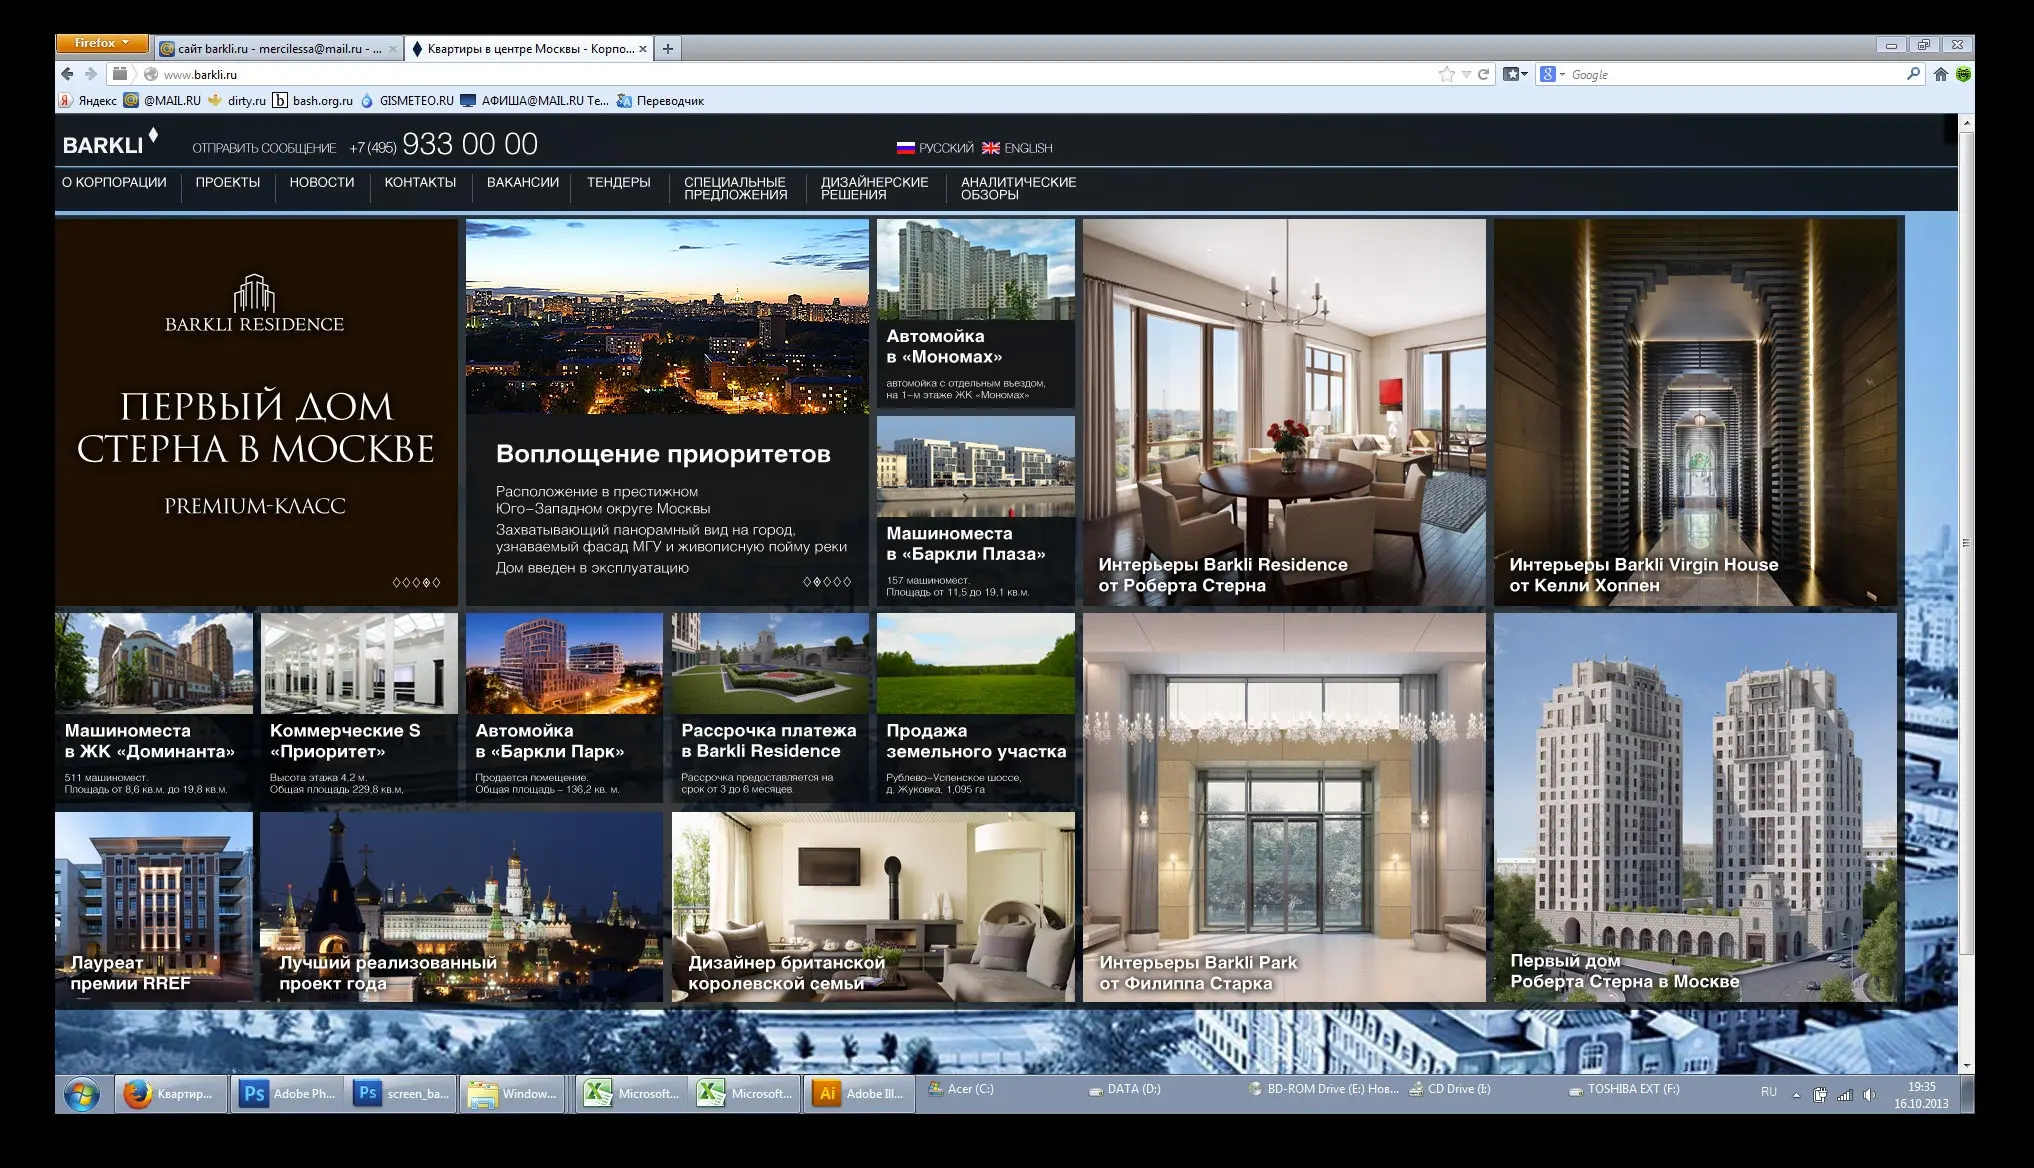Open the Barkli Residence banner tile

pos(256,412)
